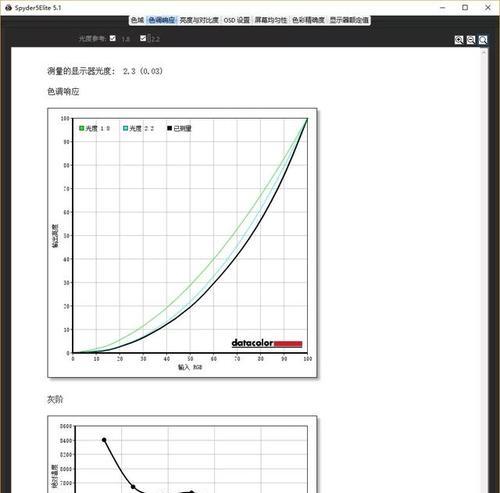Click the black measured legend marker
Image resolution: width=500 pixels, height=493 pixels.
[x=169, y=128]
